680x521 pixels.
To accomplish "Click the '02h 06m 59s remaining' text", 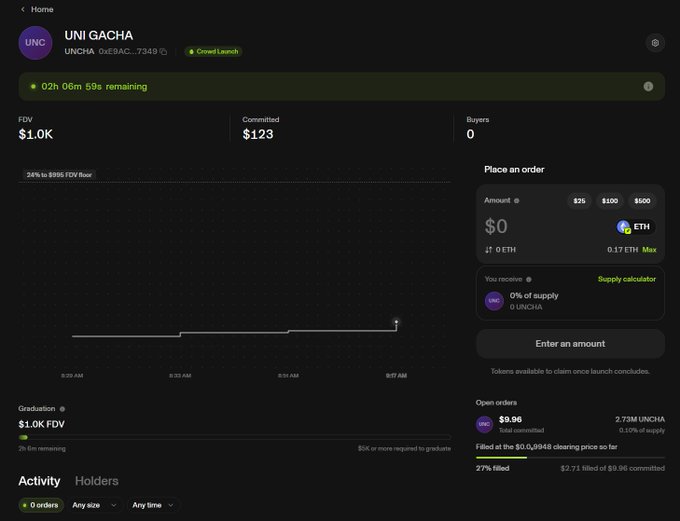I will [94, 86].
